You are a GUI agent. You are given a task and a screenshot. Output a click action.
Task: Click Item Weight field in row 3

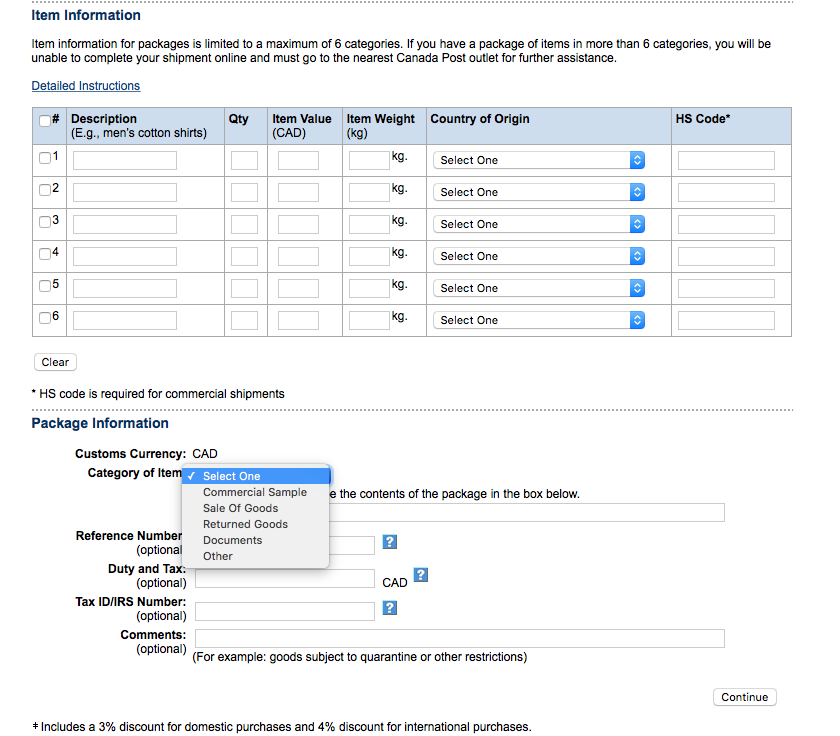point(369,224)
